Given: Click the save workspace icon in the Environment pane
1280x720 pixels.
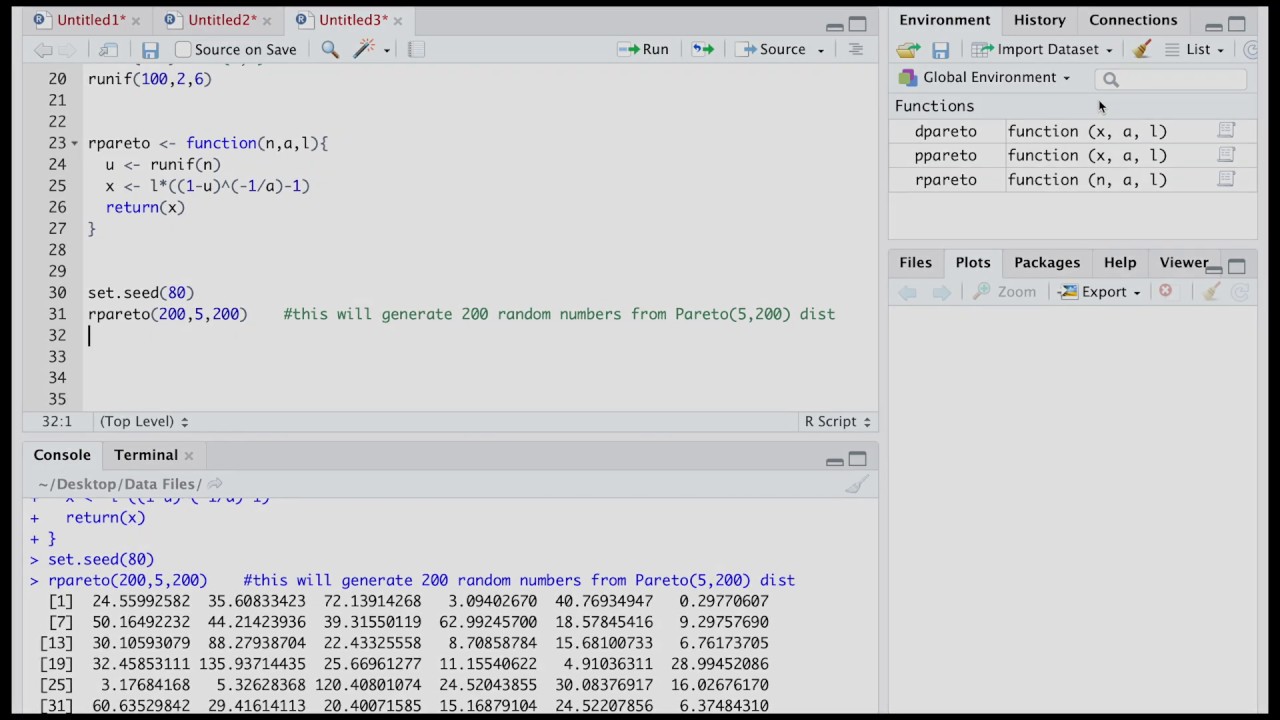Looking at the screenshot, I should pos(940,49).
